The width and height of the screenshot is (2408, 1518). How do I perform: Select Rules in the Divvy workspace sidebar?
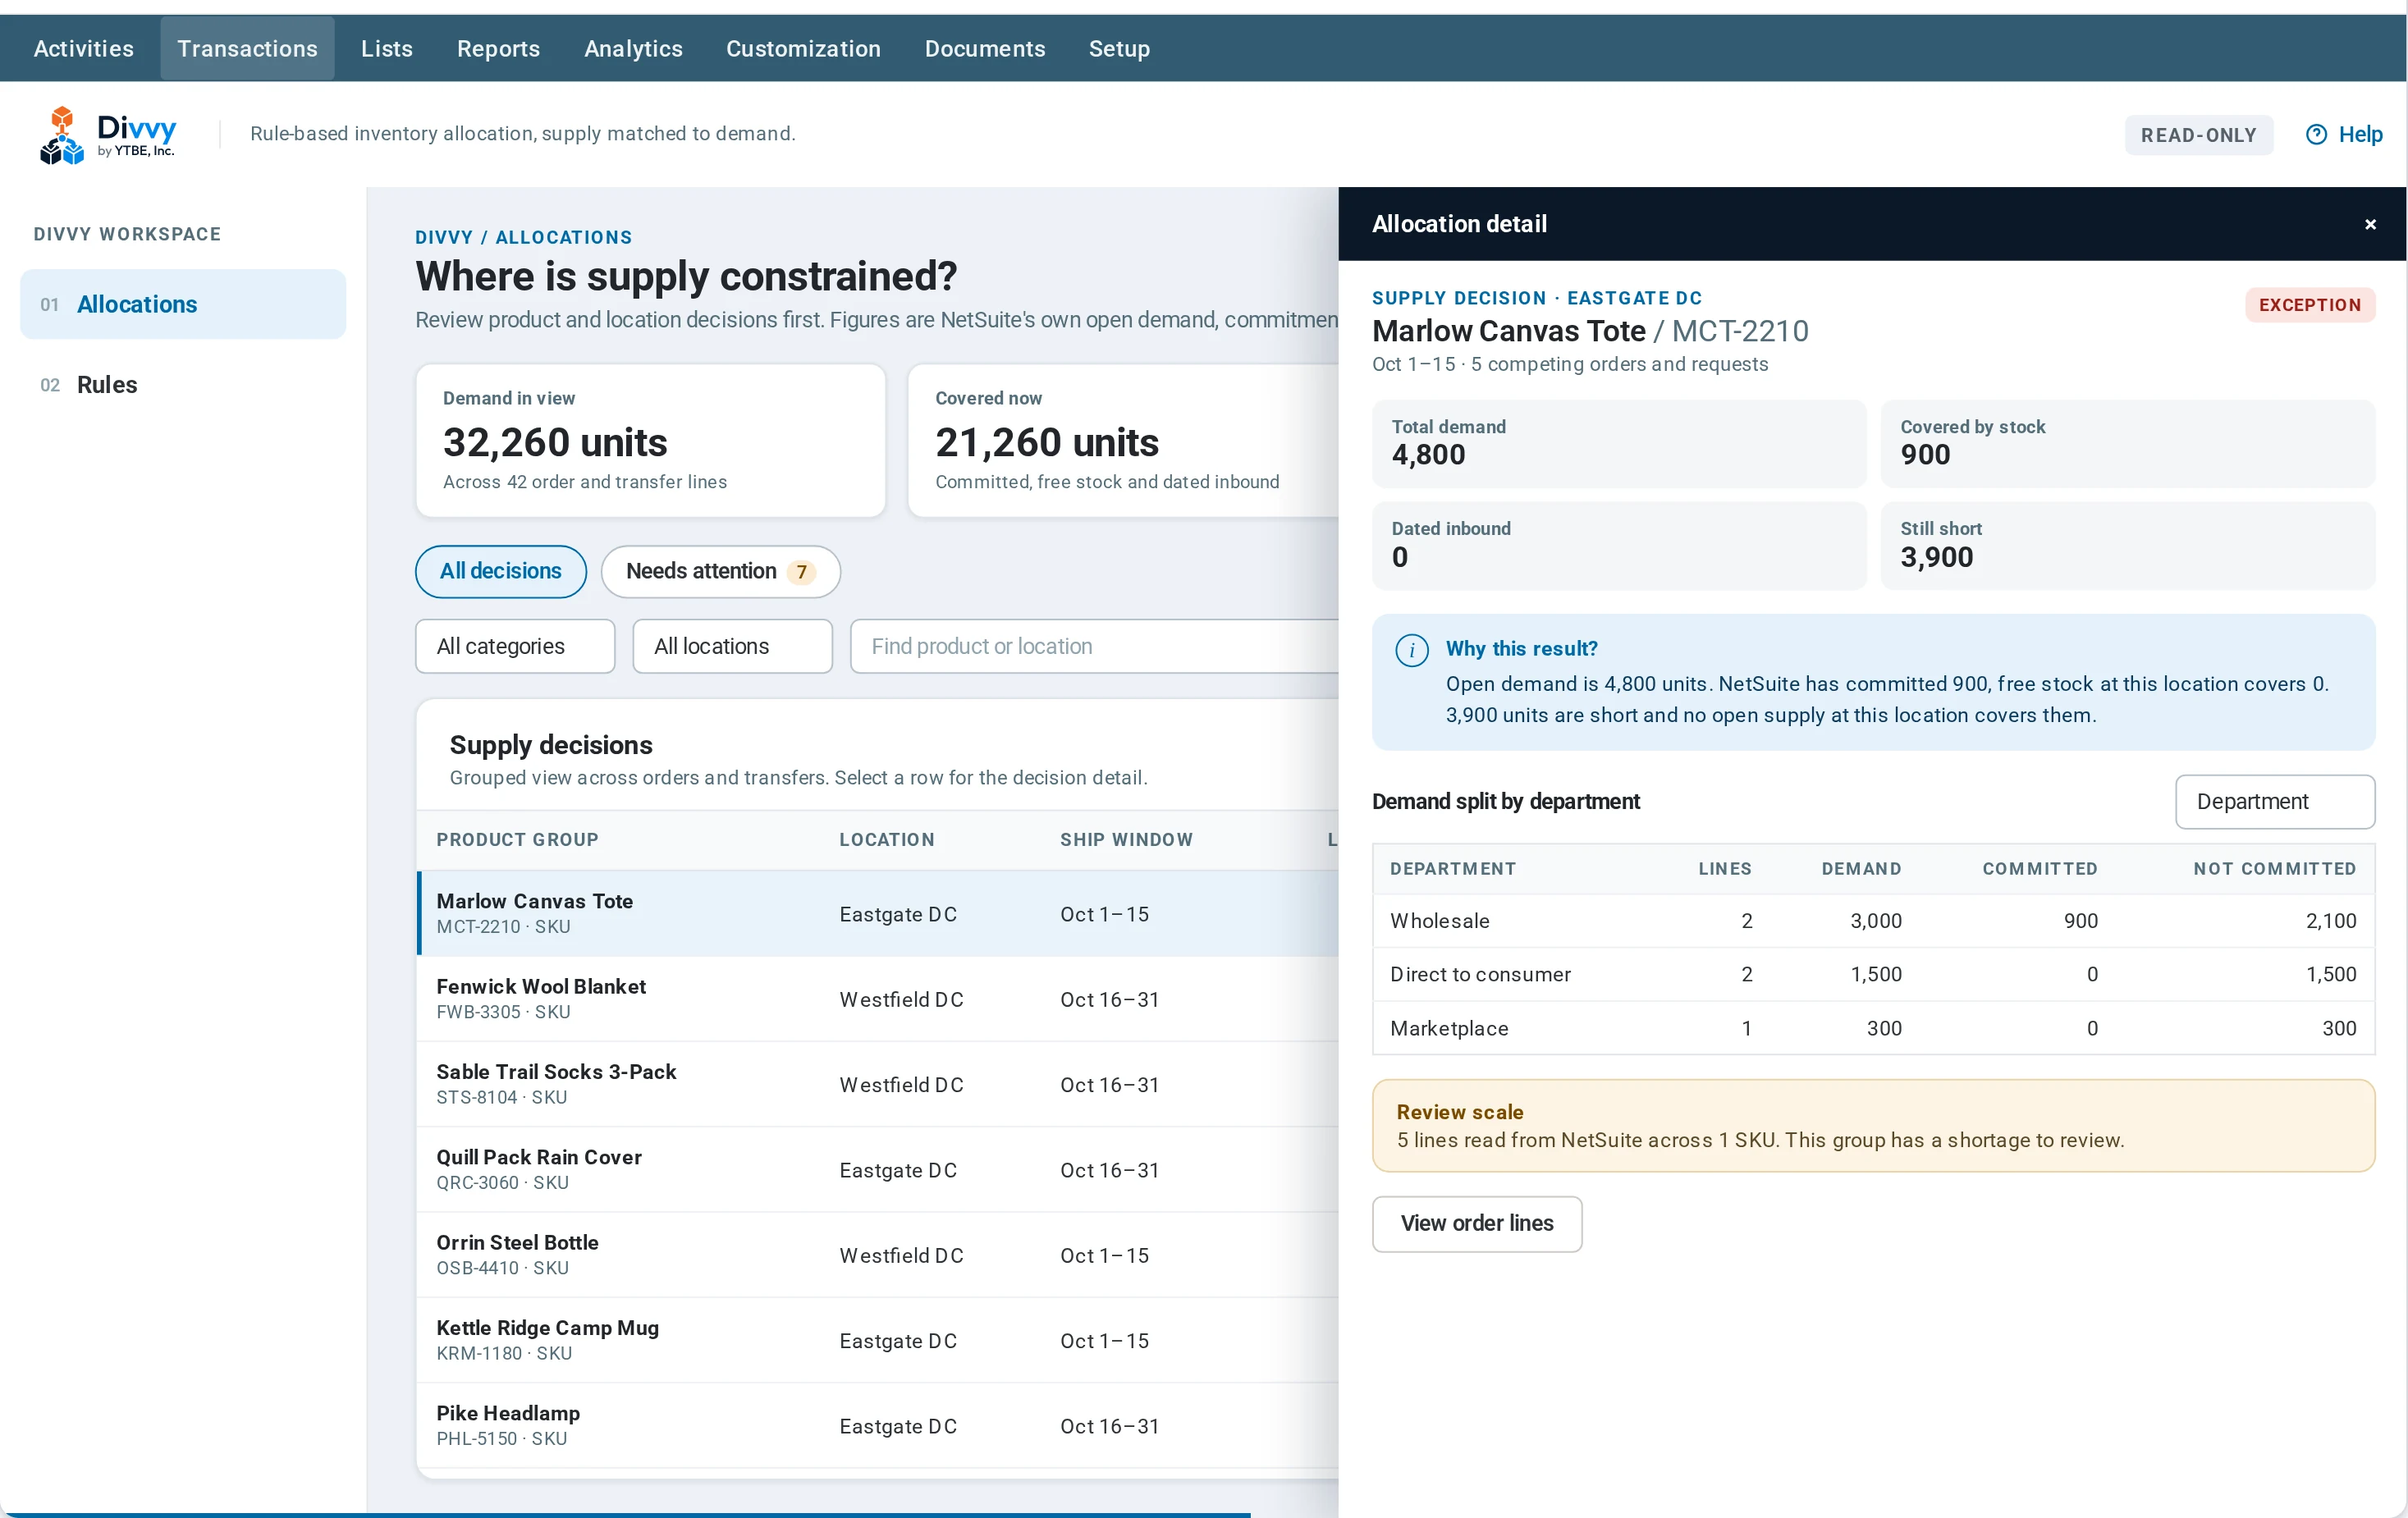[x=183, y=385]
